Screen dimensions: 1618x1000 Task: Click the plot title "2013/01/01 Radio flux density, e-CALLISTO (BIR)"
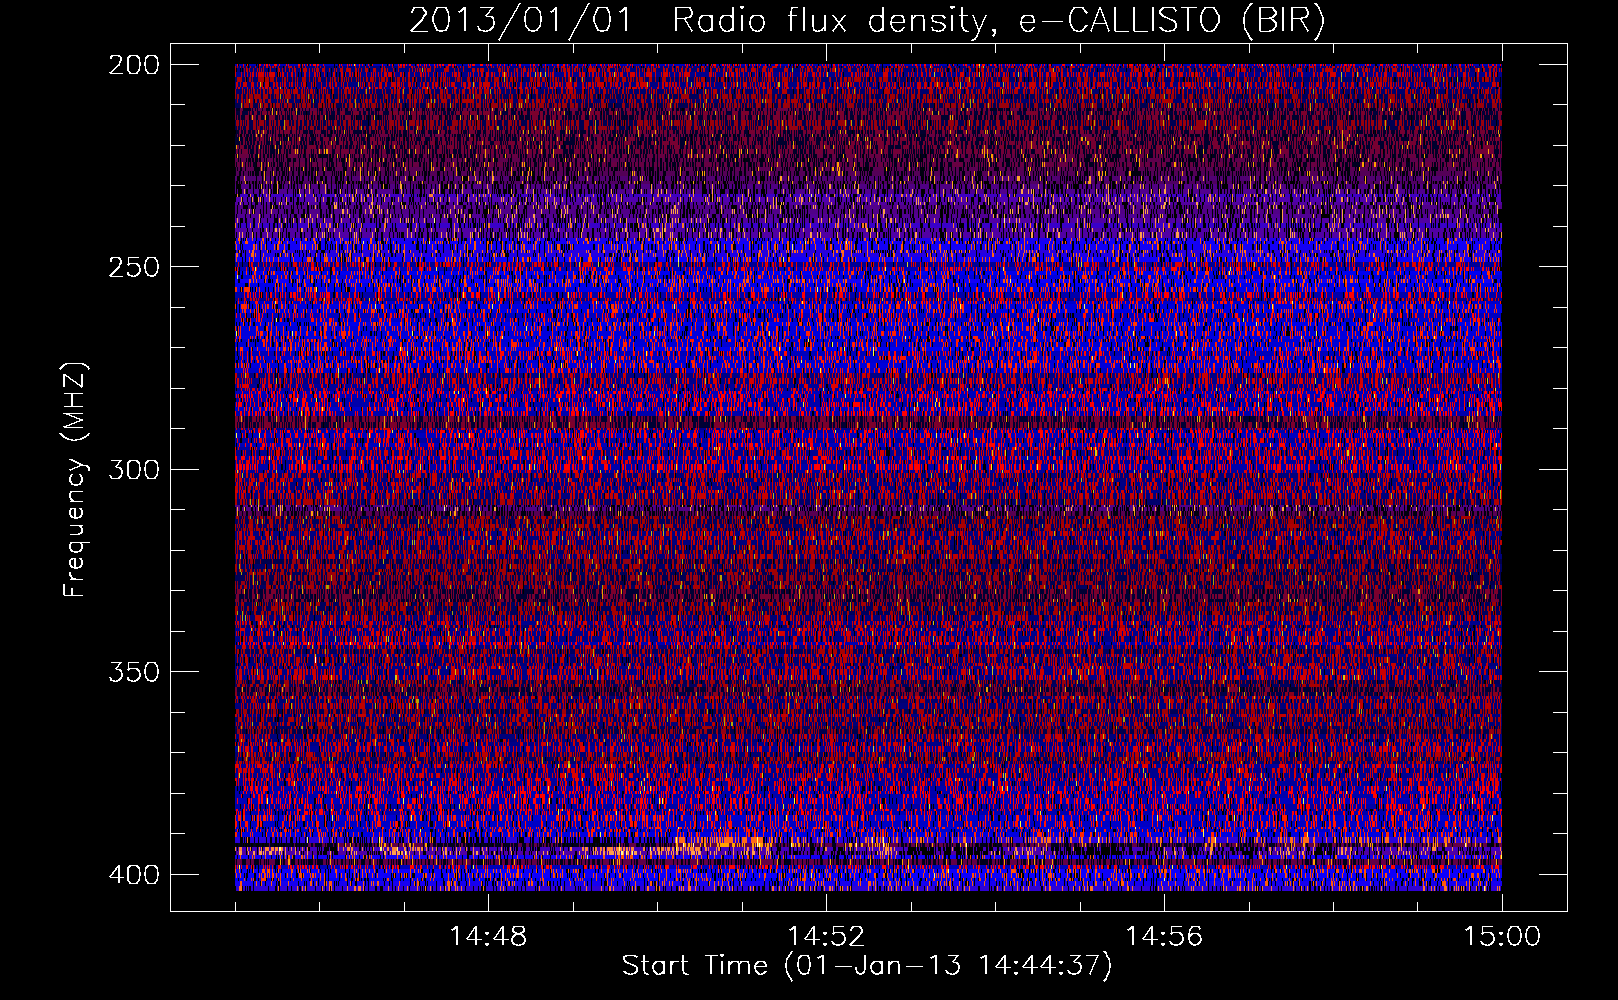pyautogui.click(x=868, y=20)
